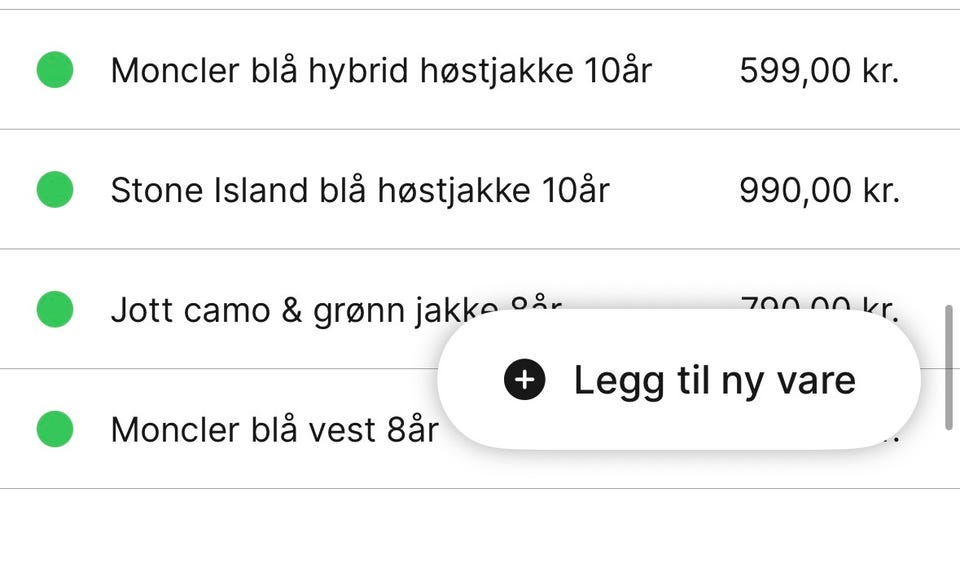
Task: Tap the word Moncler in the vest row
Action: coord(175,429)
